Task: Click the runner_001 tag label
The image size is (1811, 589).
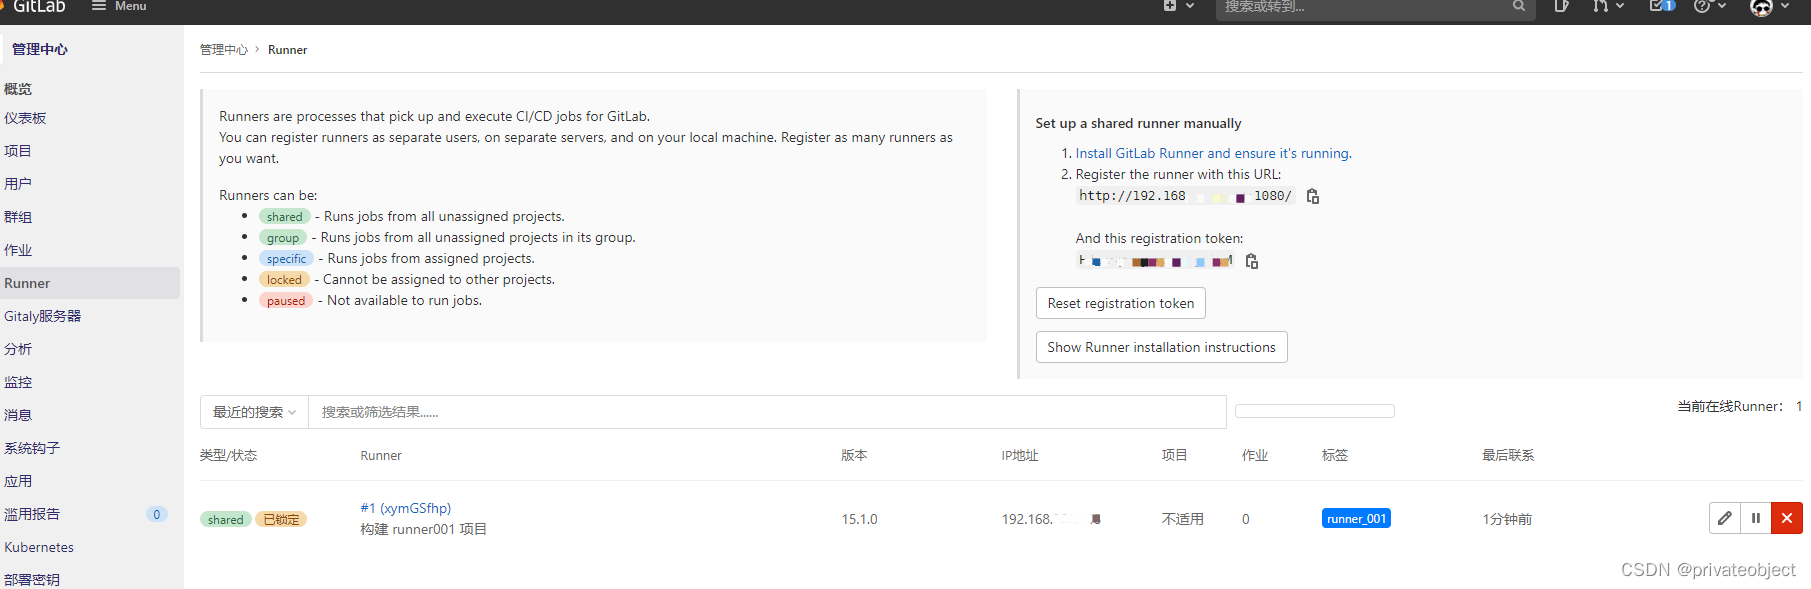Action: coord(1357,518)
